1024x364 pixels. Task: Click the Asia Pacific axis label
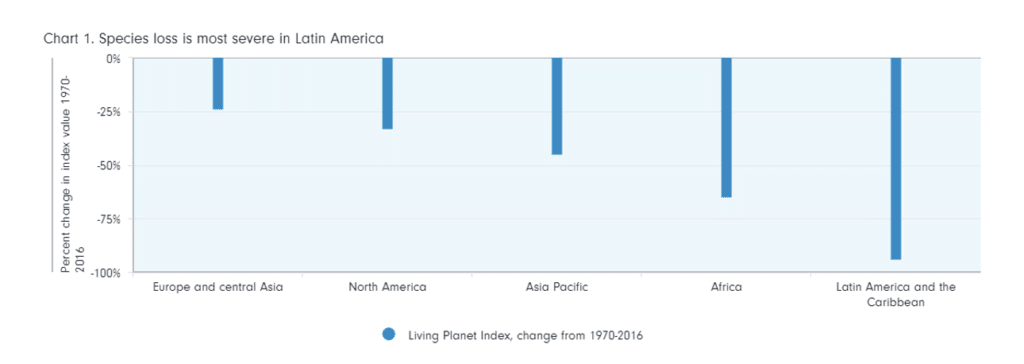(x=556, y=287)
